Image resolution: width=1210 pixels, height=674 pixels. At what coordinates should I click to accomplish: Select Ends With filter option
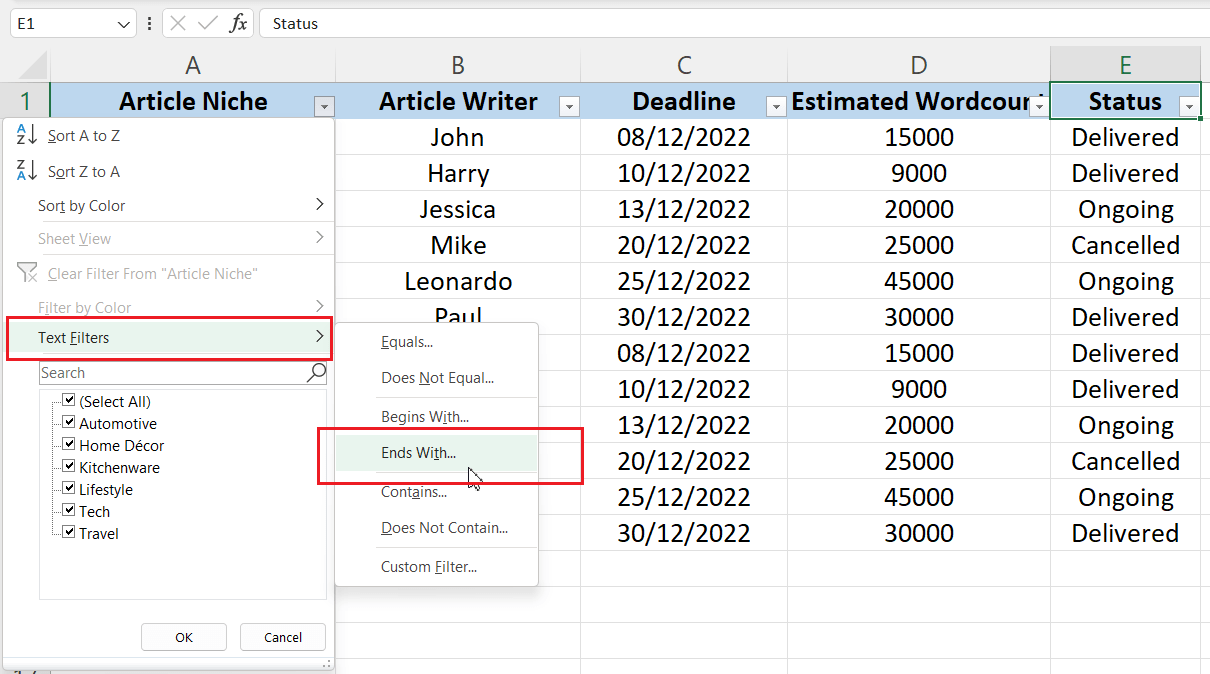(417, 452)
